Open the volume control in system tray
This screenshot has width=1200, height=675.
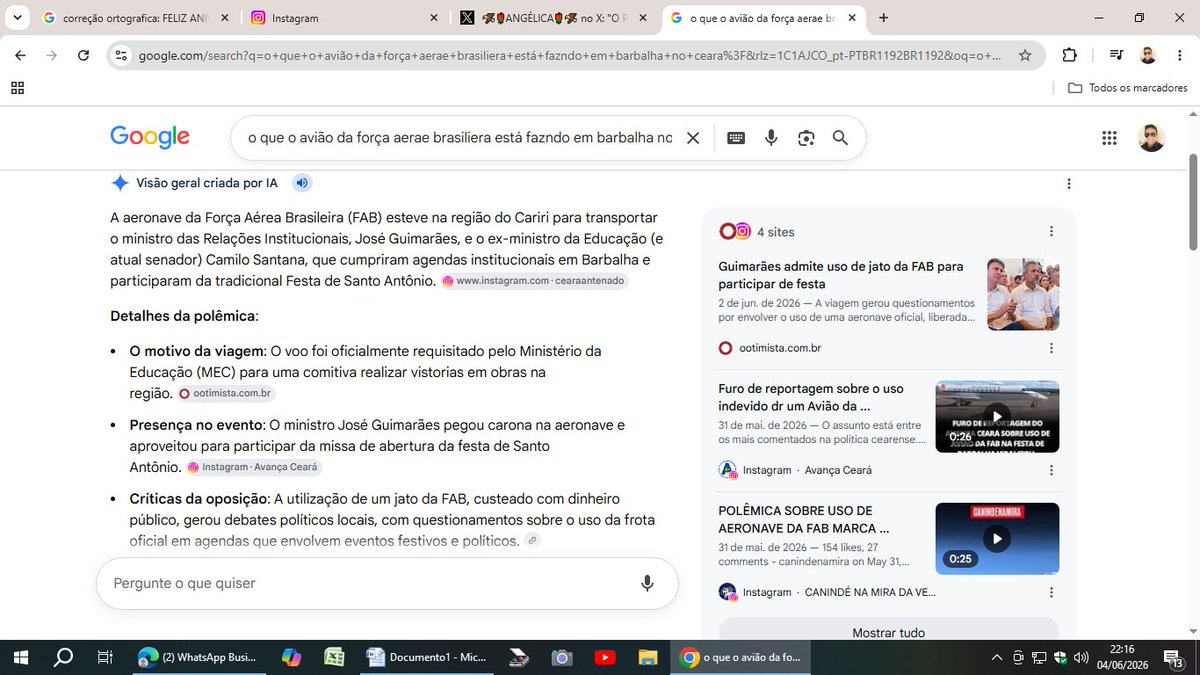[1079, 657]
